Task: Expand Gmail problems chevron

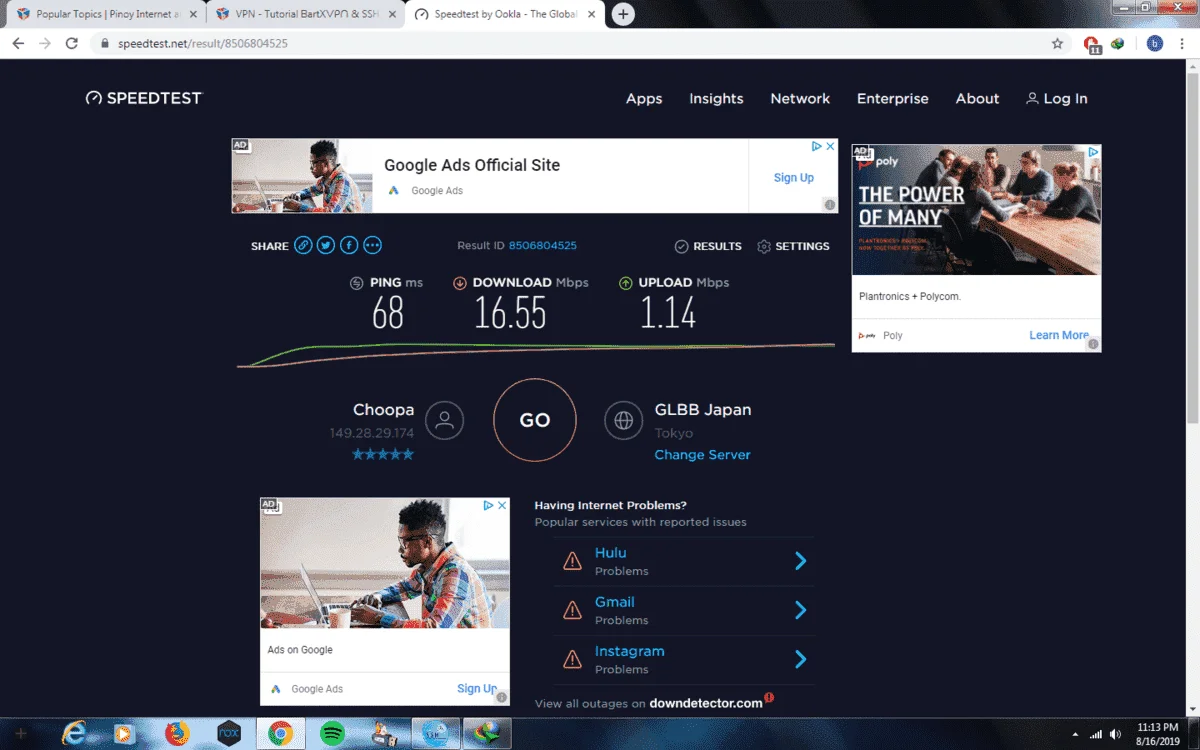Action: click(800, 610)
